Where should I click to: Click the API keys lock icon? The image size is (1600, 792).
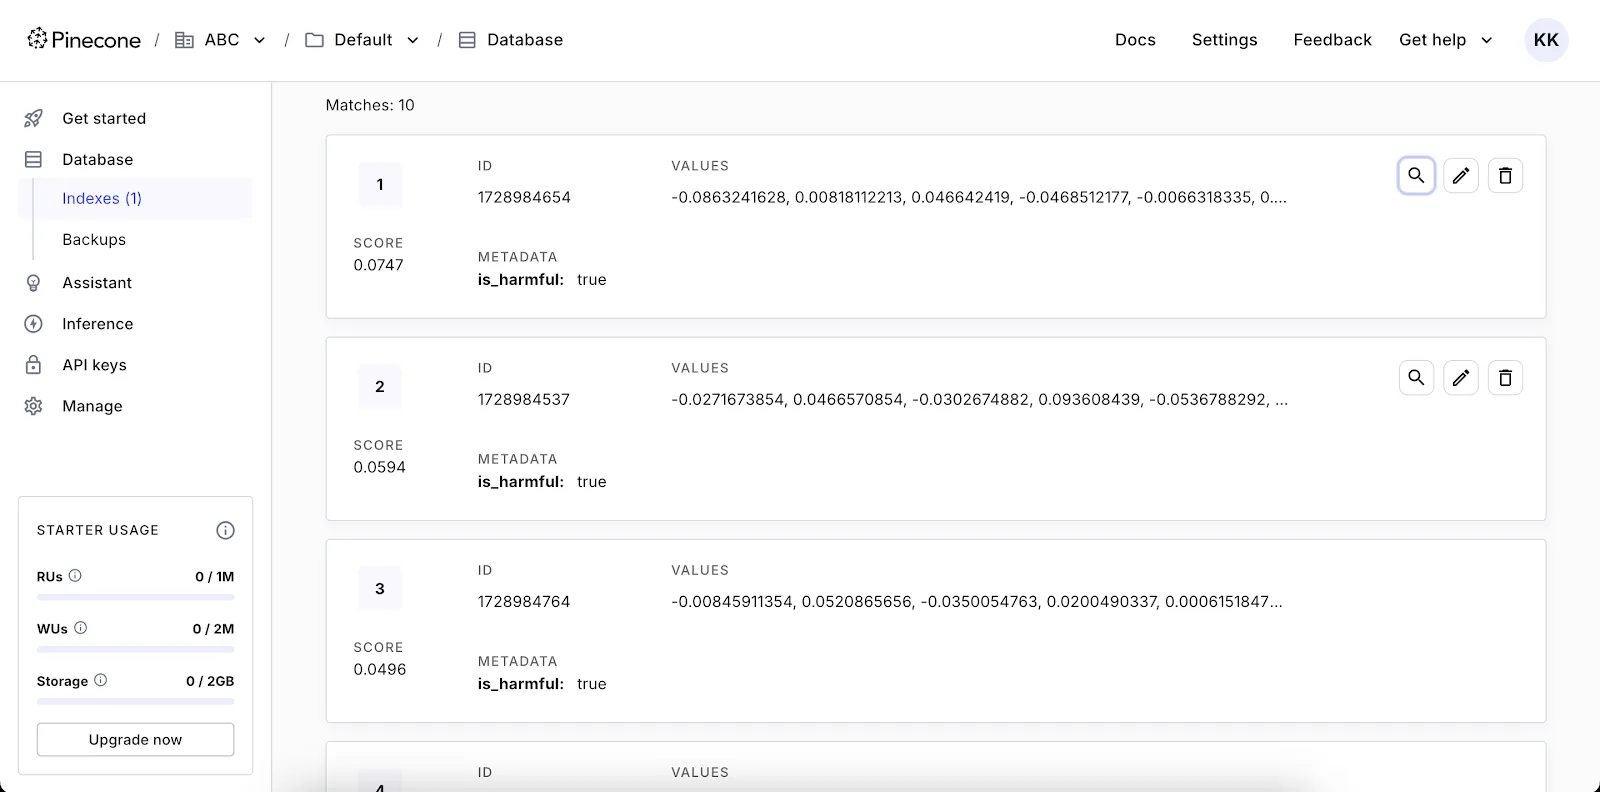point(33,365)
